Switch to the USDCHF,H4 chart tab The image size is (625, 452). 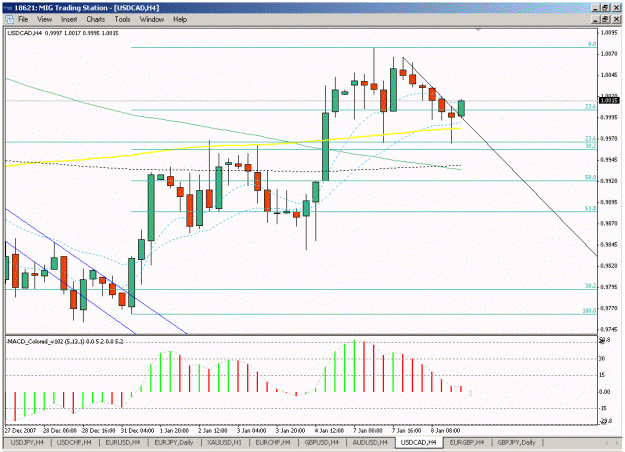click(74, 442)
